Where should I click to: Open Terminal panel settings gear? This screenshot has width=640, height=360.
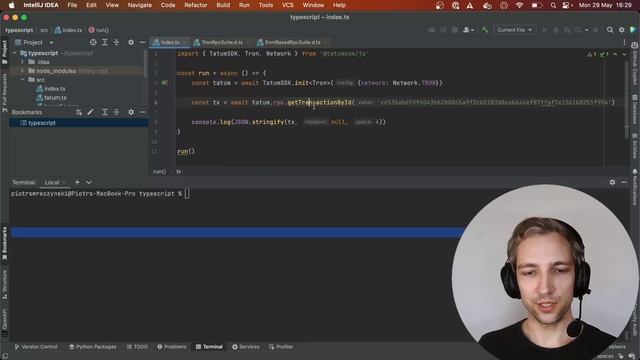tap(612, 182)
